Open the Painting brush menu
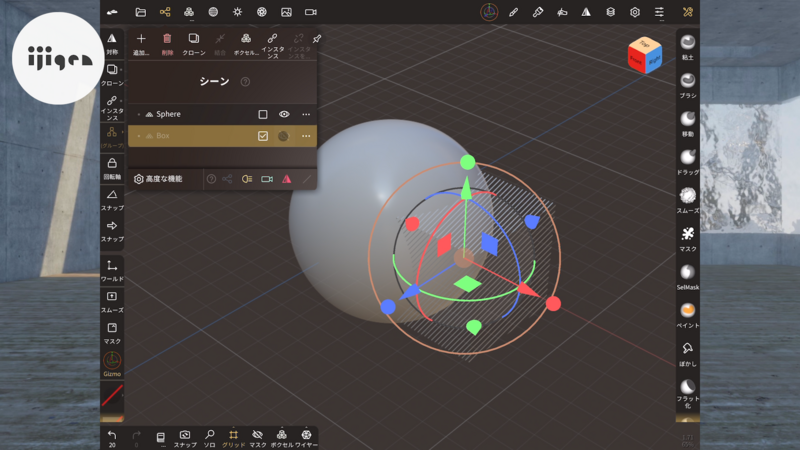Viewport: 800px width, 450px height. click(x=538, y=12)
